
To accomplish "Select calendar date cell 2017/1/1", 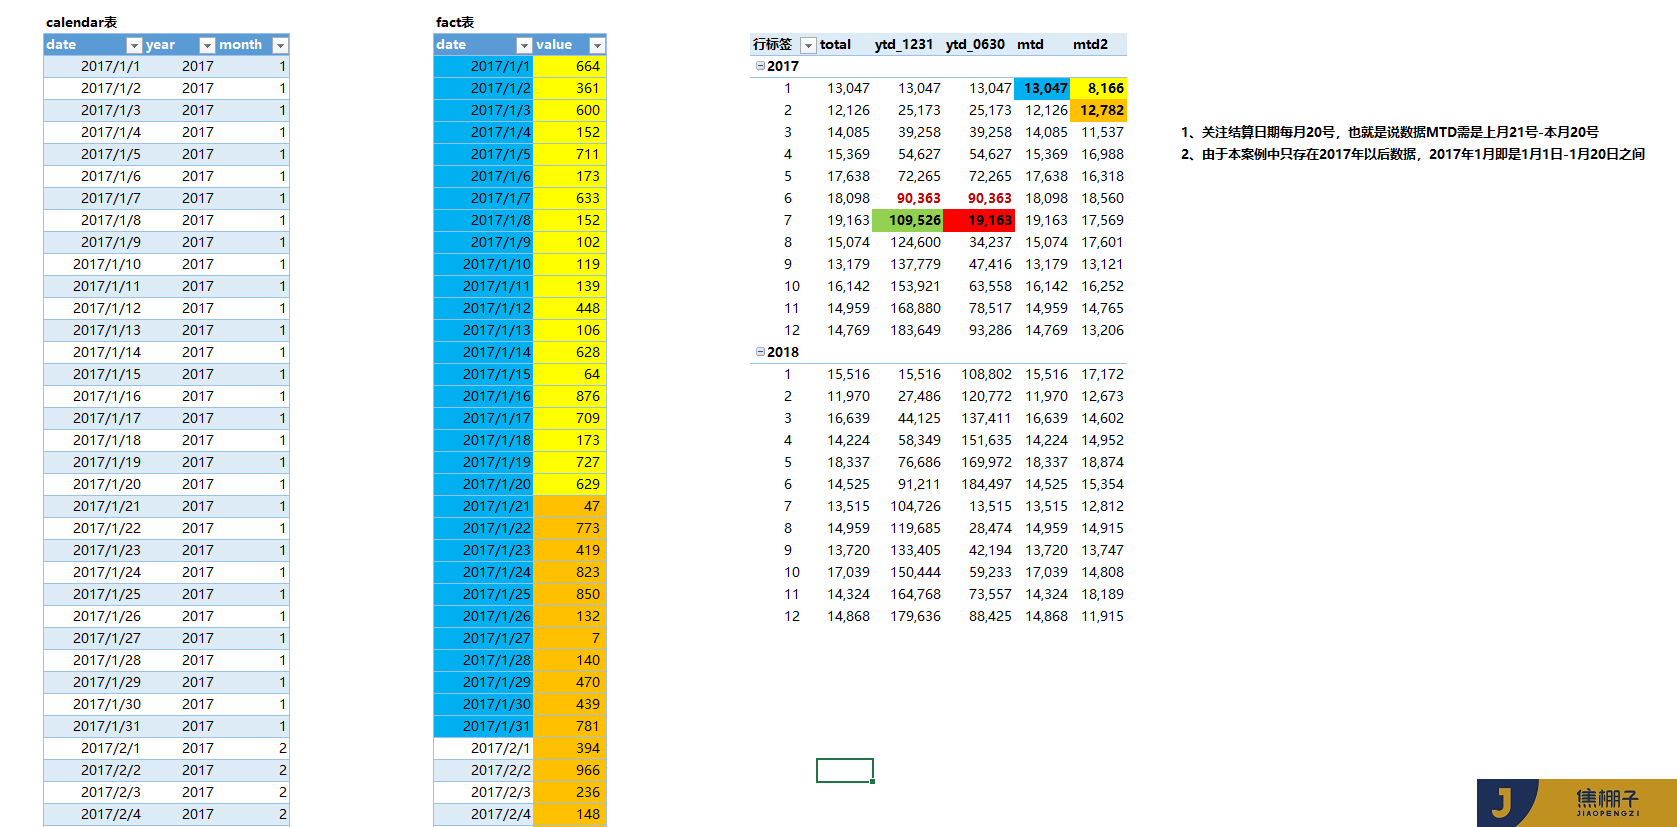I will (94, 66).
